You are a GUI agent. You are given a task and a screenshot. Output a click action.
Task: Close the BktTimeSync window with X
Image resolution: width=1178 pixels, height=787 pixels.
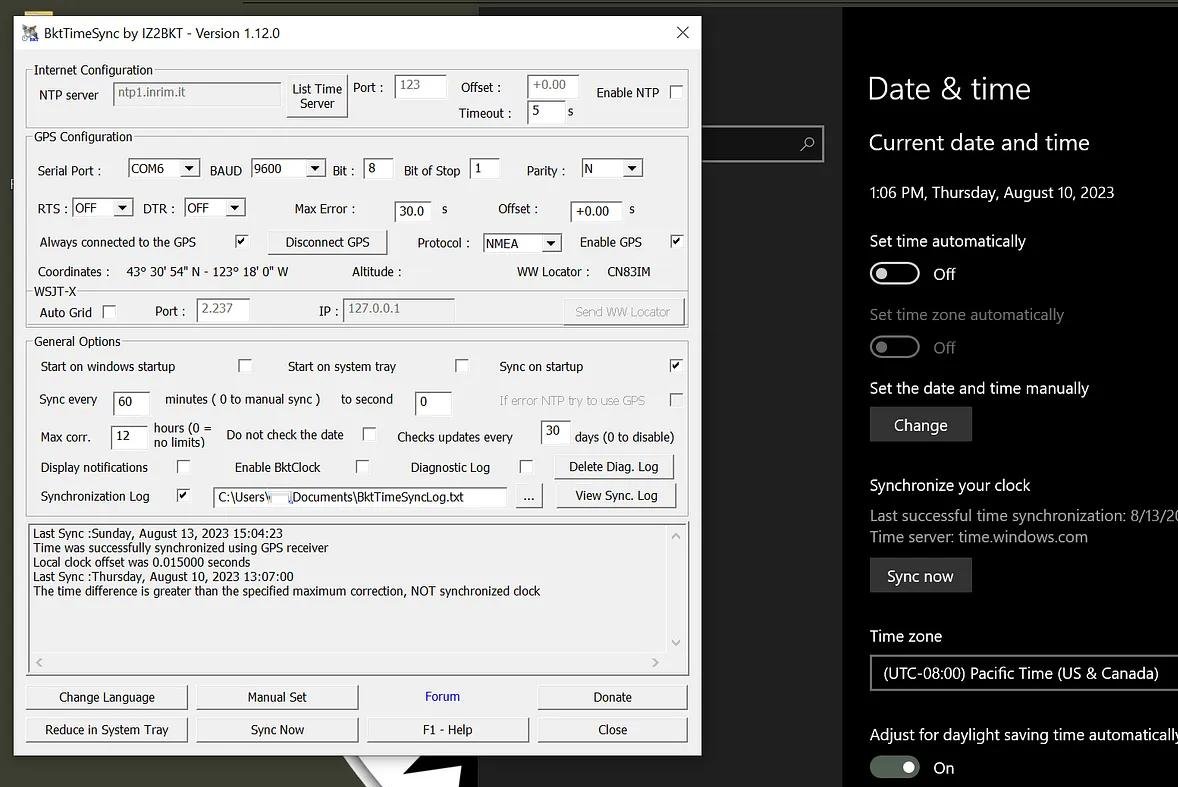coord(682,32)
